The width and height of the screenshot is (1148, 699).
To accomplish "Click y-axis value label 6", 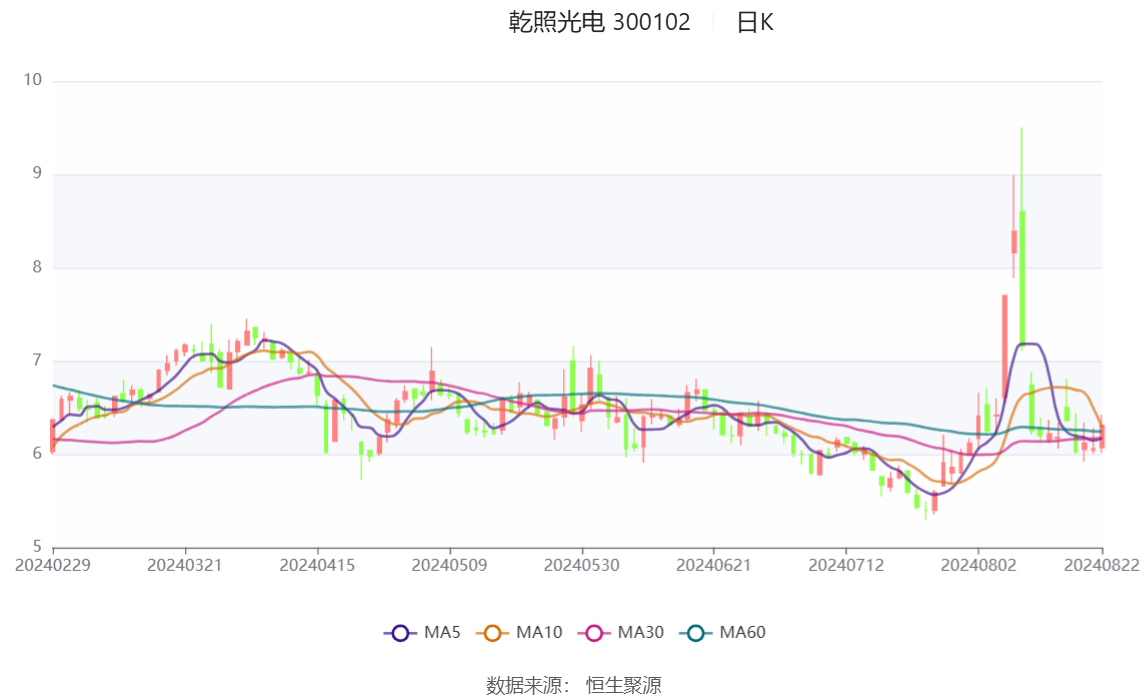I will pyautogui.click(x=37, y=454).
